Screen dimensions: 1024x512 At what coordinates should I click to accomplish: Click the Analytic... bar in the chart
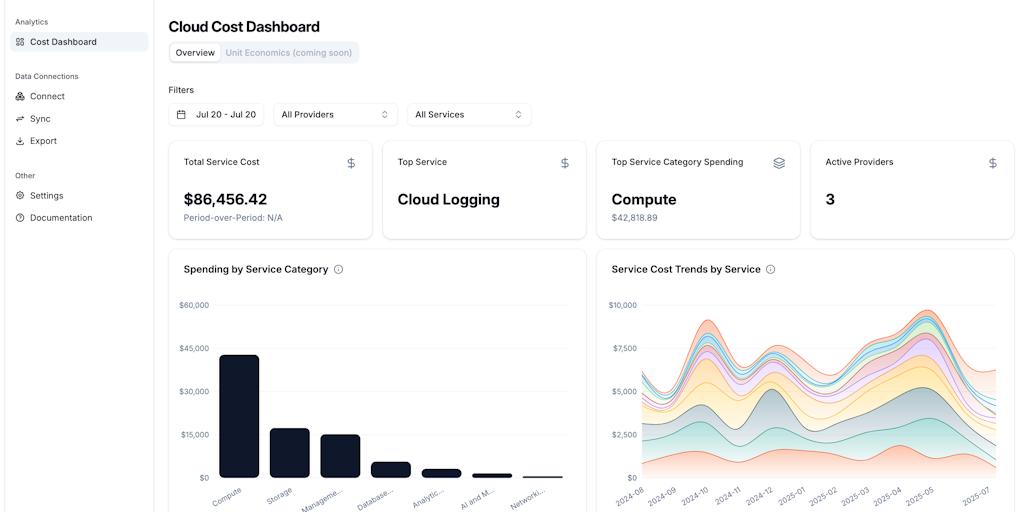coord(441,473)
